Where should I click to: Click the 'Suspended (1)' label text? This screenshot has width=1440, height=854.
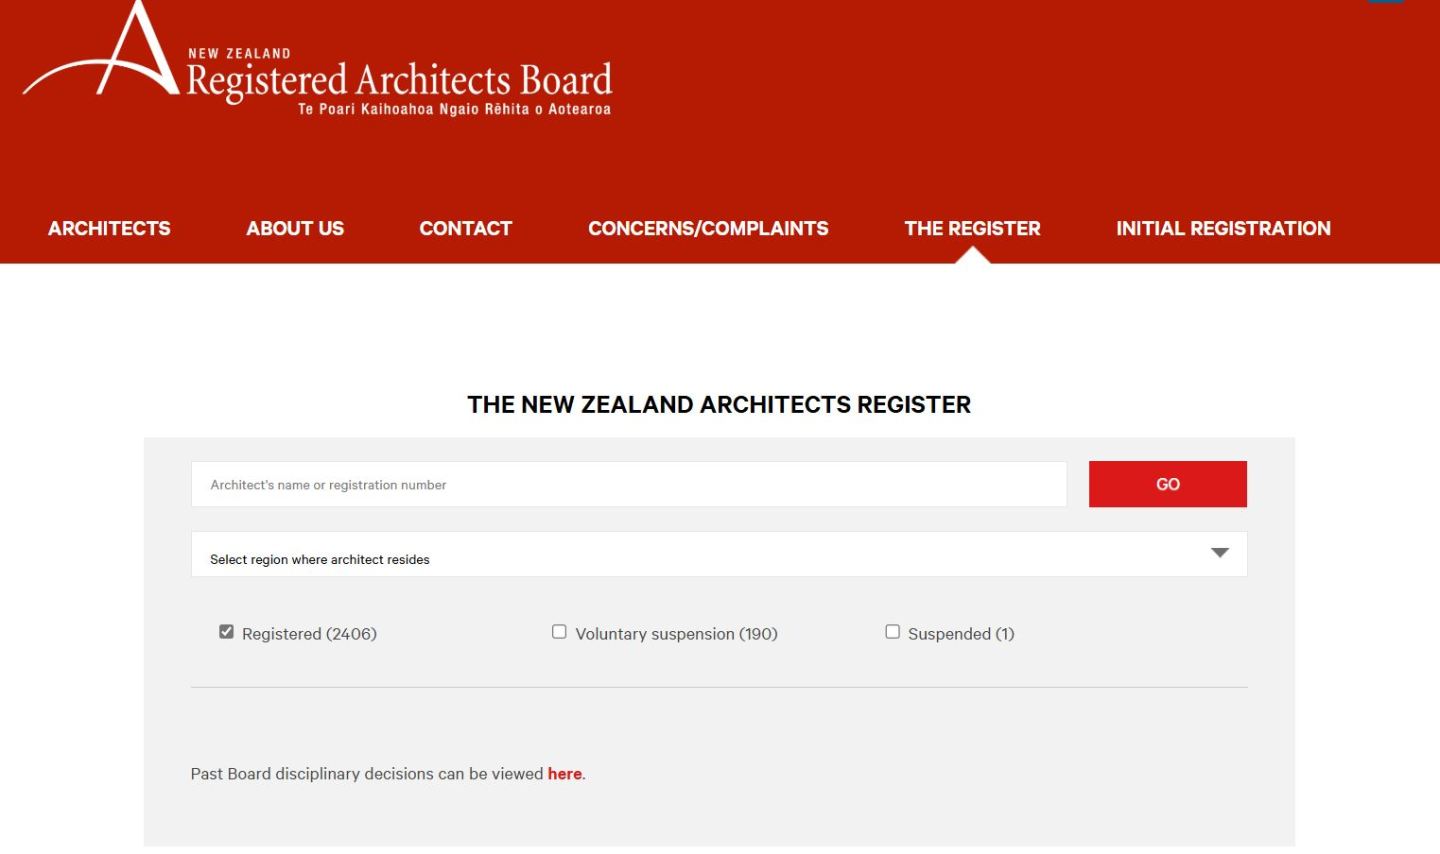(961, 634)
